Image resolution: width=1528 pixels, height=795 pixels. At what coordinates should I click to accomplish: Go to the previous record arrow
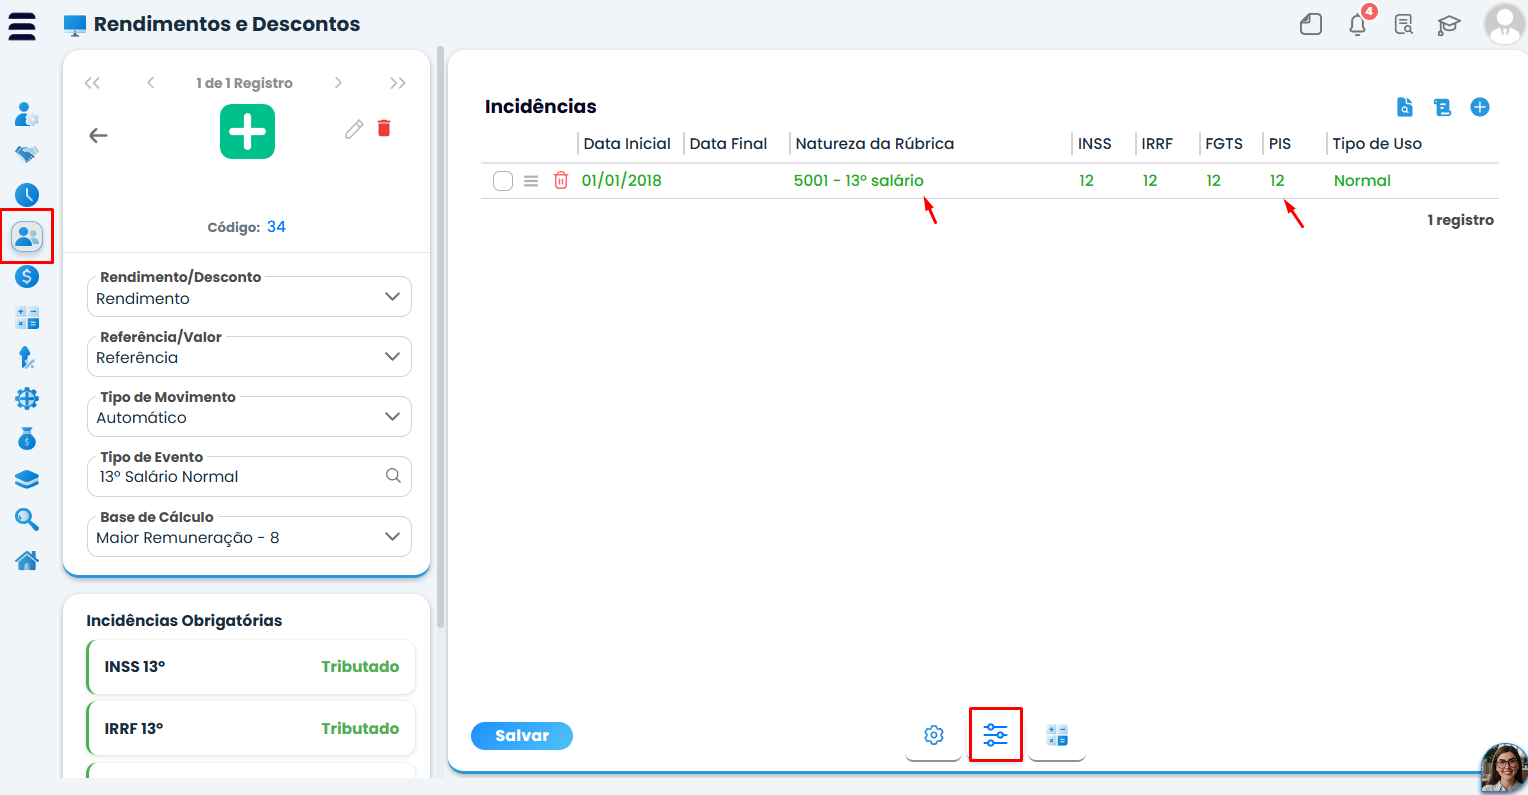click(150, 83)
